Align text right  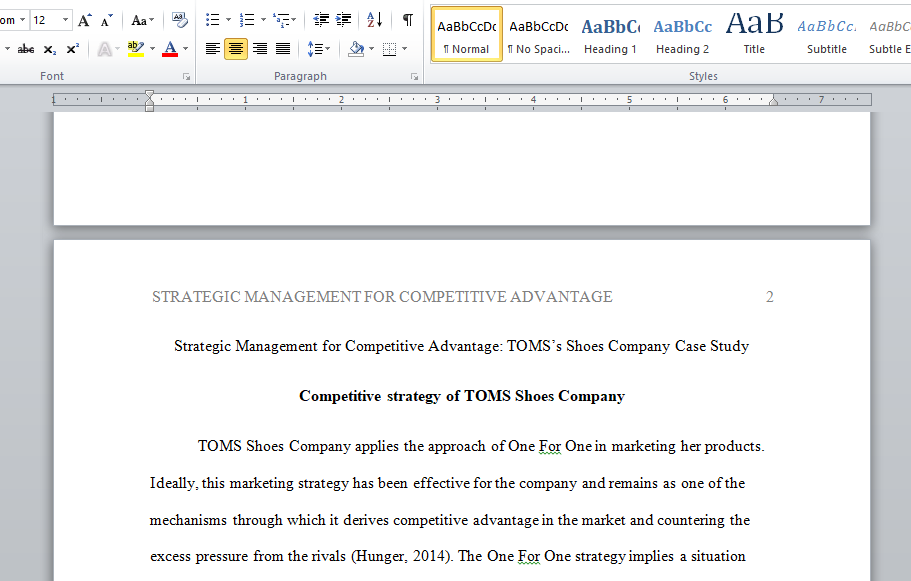point(260,49)
